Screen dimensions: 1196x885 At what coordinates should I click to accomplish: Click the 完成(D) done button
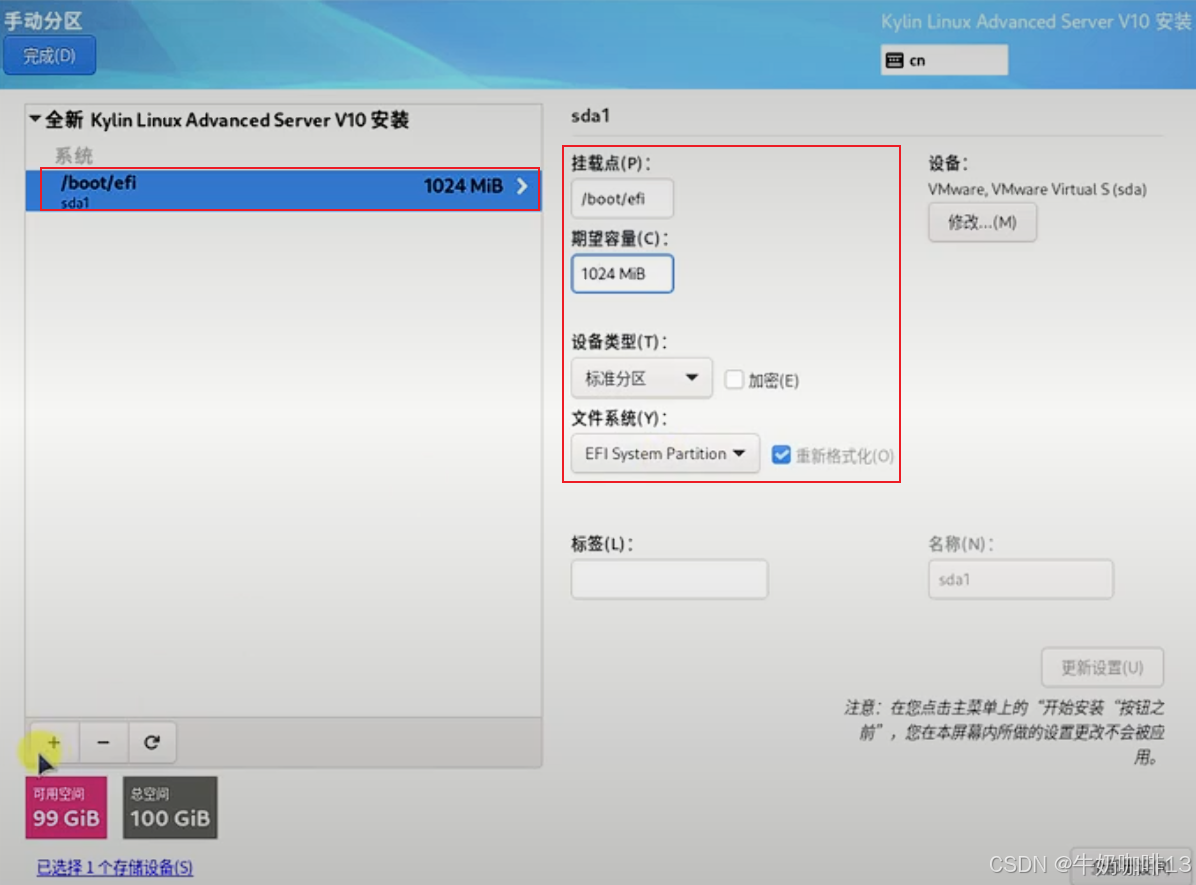tap(50, 56)
